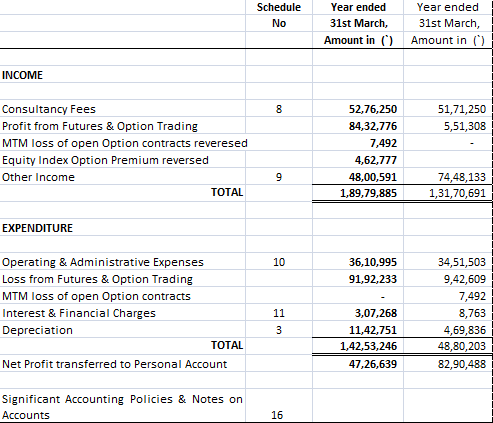Select the value 84,32,776
The width and height of the screenshot is (493, 423).
coord(358,126)
